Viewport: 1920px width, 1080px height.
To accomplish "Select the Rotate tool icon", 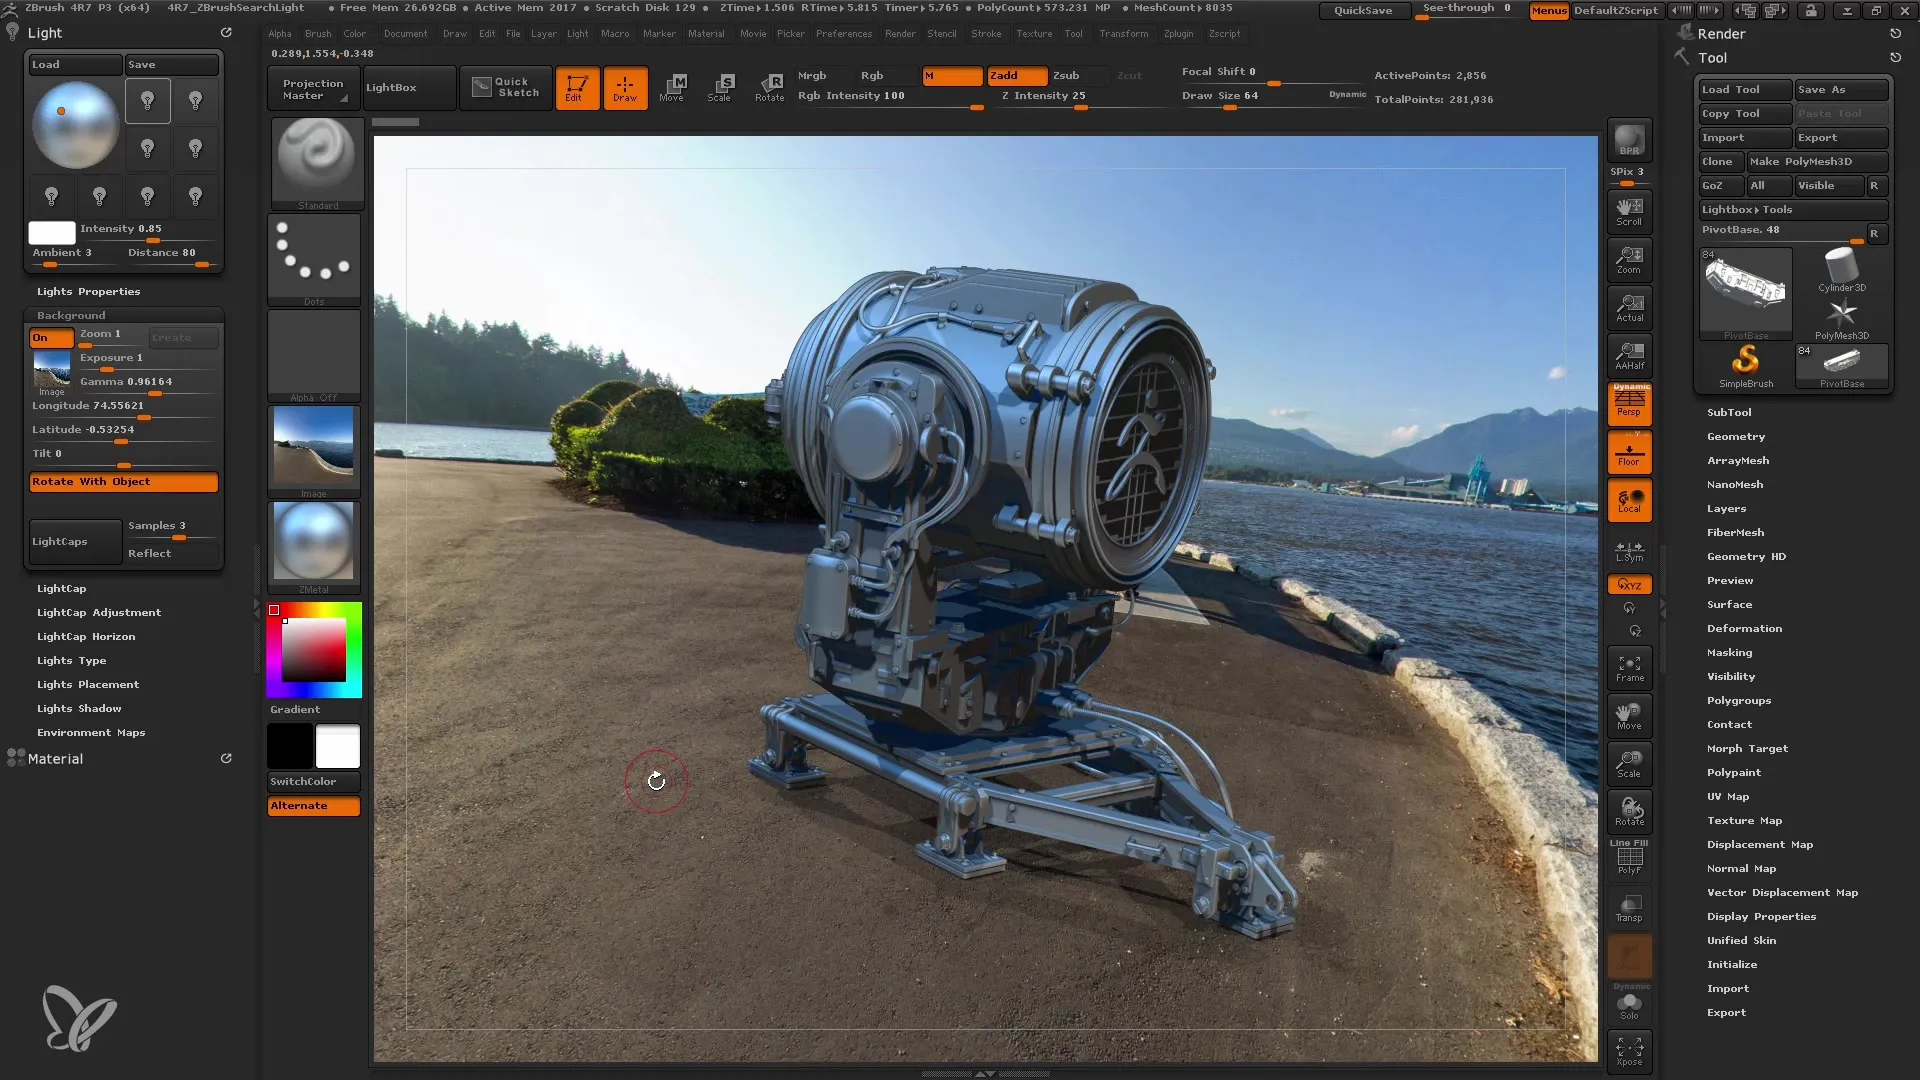I will 767,87.
